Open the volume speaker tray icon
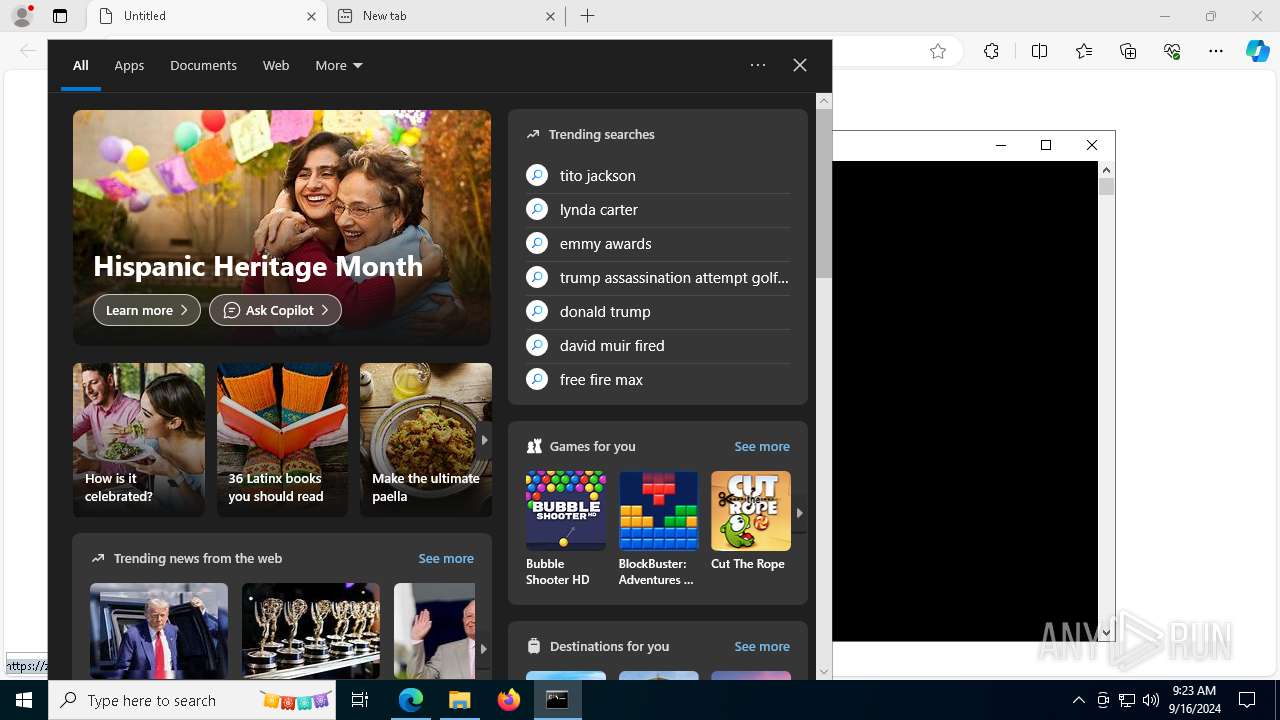Screen dimensions: 1280x720 pyautogui.click(x=1150, y=700)
